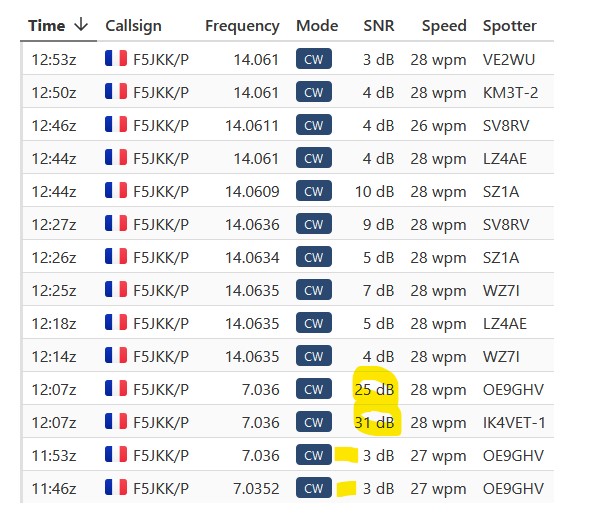Click the French flag in the 11:46z row
Screen dimensions: 591x528
tap(116, 488)
